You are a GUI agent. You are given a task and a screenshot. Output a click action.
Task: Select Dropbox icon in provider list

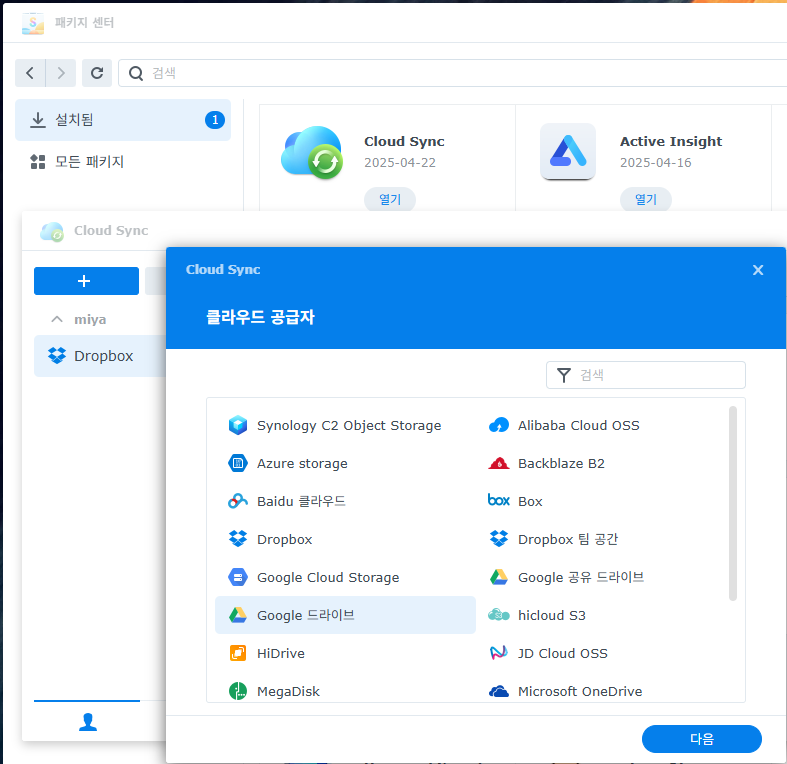(x=238, y=539)
